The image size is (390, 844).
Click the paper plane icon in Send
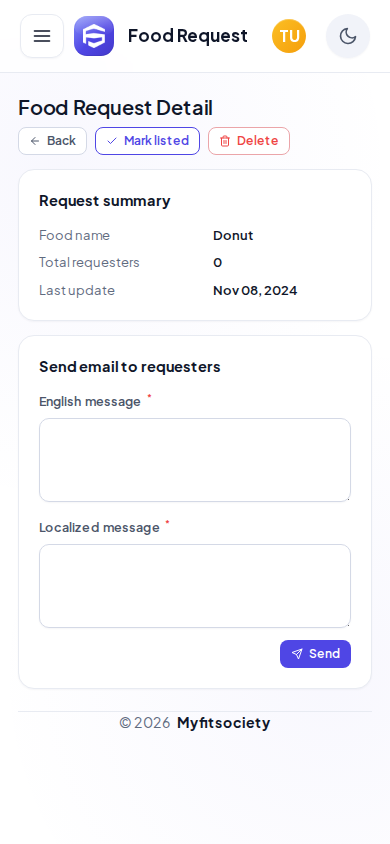pos(297,654)
